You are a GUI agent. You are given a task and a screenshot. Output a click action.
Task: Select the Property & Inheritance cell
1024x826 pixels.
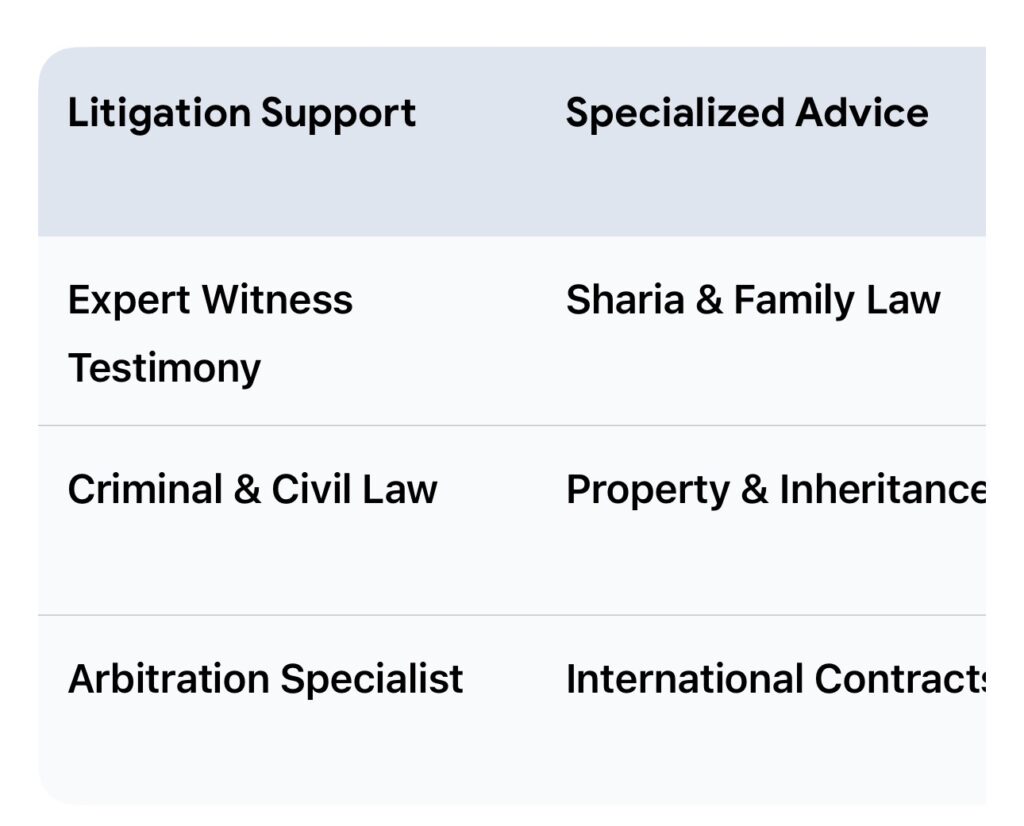click(775, 490)
